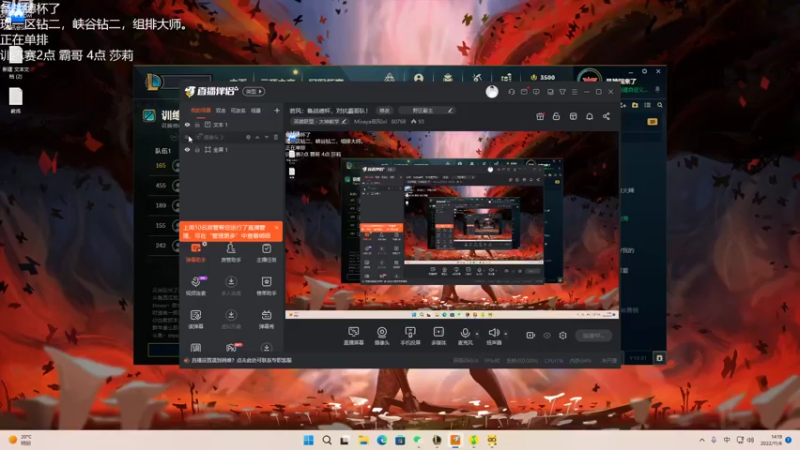
Task: Click the 修改 title edit button
Action: pos(384,110)
